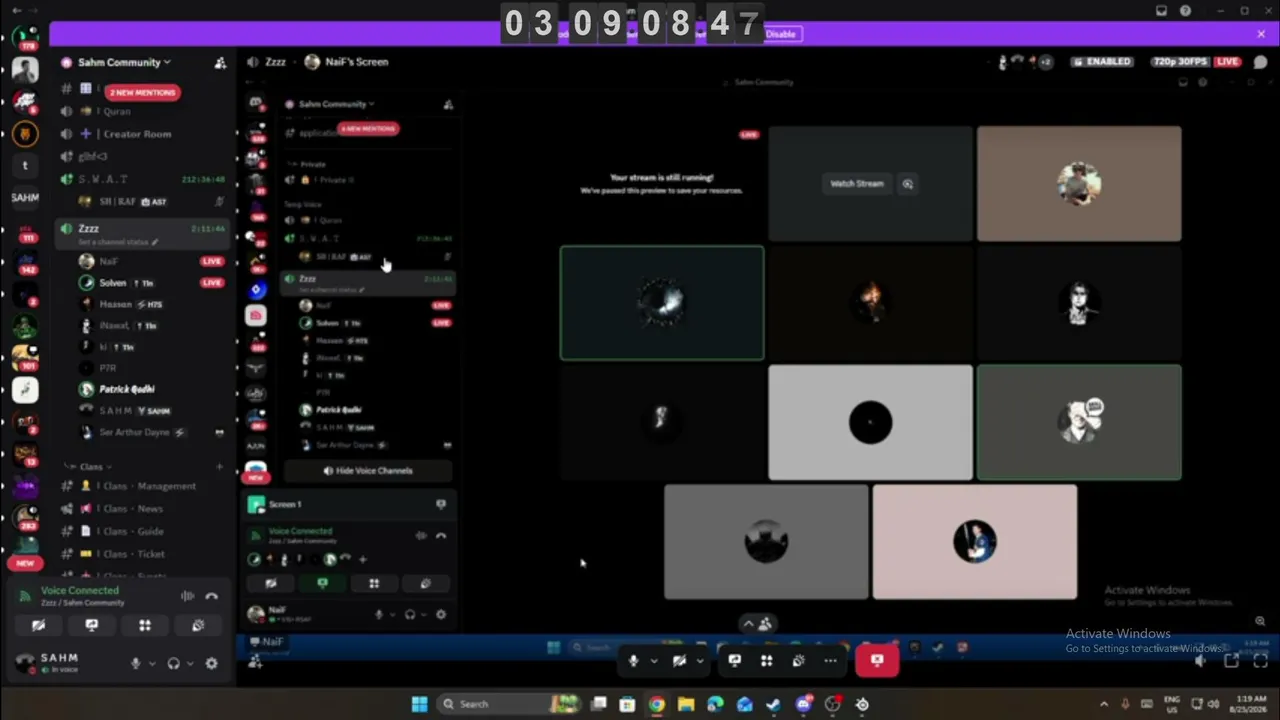This screenshot has width=1280, height=720.
Task: Disable the purple banner with the Disable button
Action: coord(780,34)
